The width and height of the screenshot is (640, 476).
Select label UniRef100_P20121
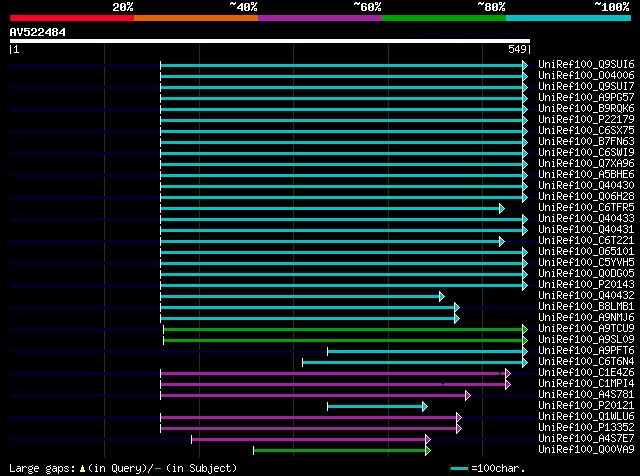(x=586, y=406)
